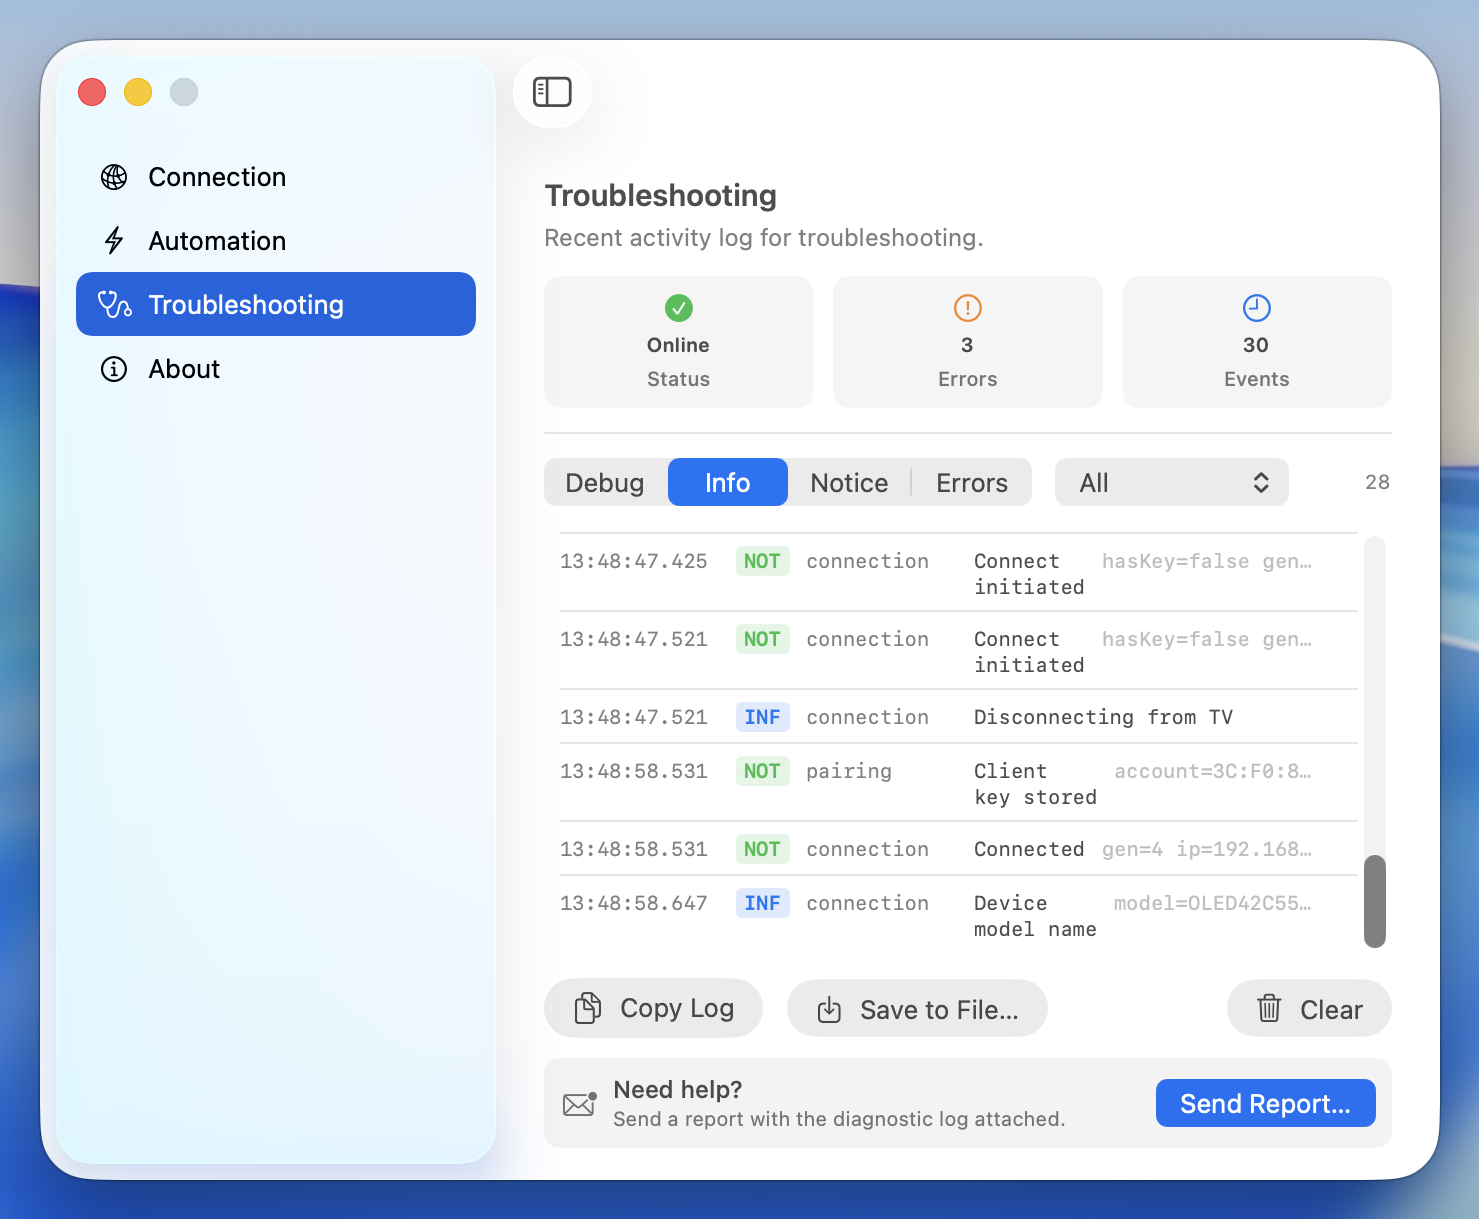Click 'Device model name' log message
This screenshot has width=1479, height=1219.
tap(1036, 916)
